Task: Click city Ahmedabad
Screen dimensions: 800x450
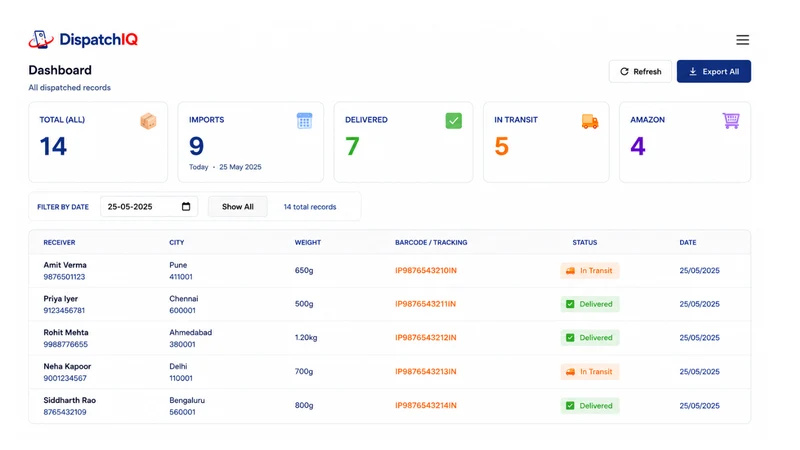Action: pos(191,332)
